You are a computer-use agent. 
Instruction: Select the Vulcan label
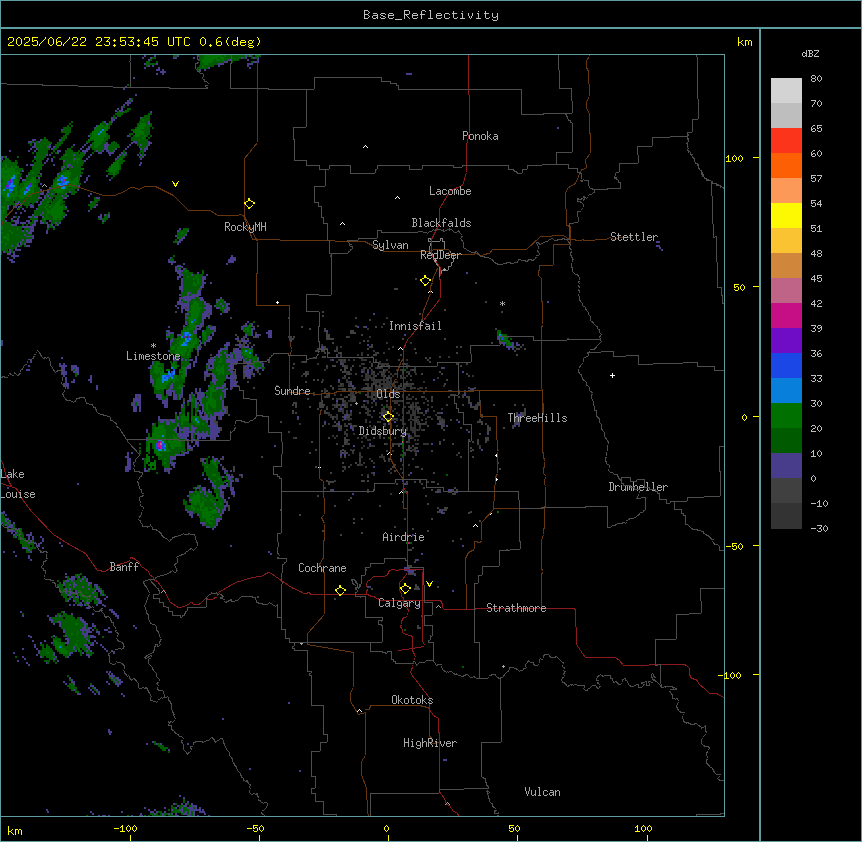click(543, 792)
